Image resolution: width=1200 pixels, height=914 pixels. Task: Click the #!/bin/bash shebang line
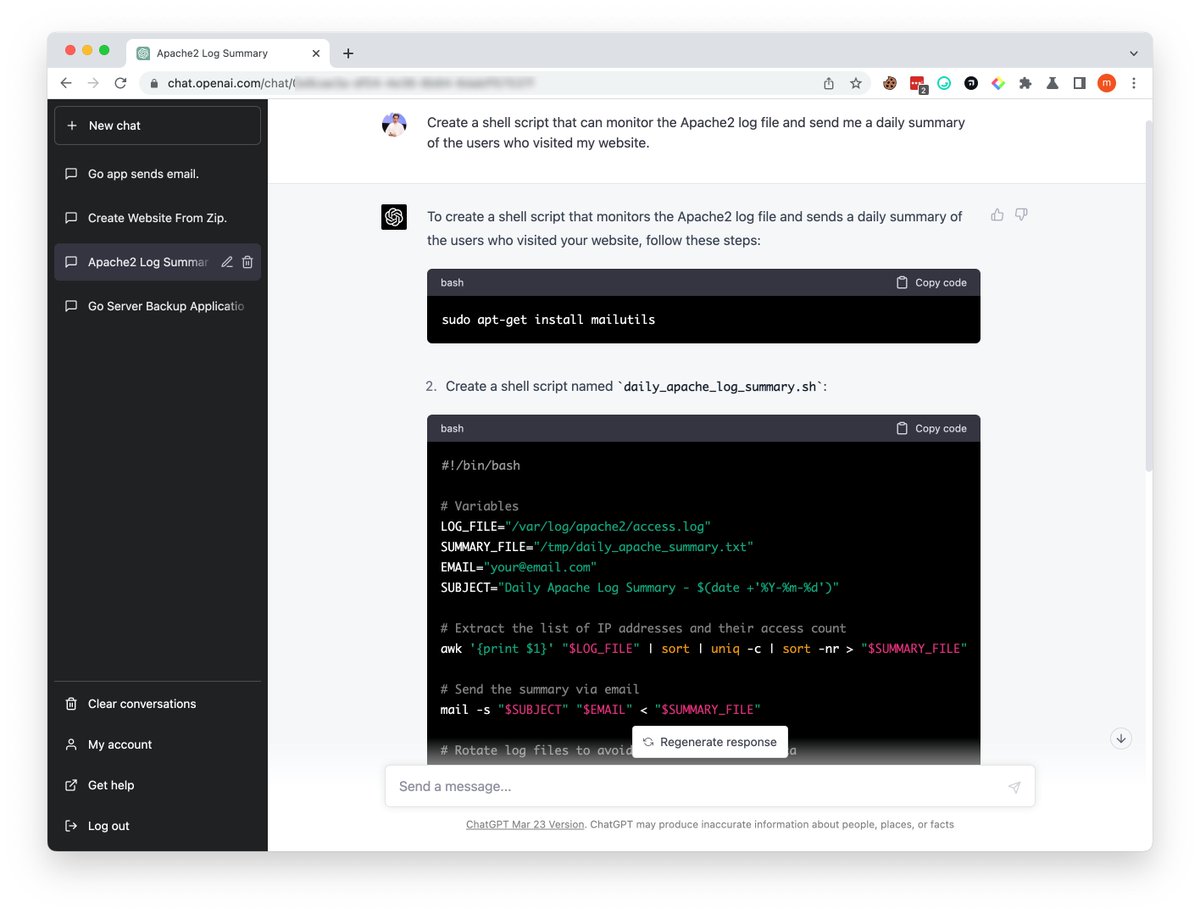480,465
